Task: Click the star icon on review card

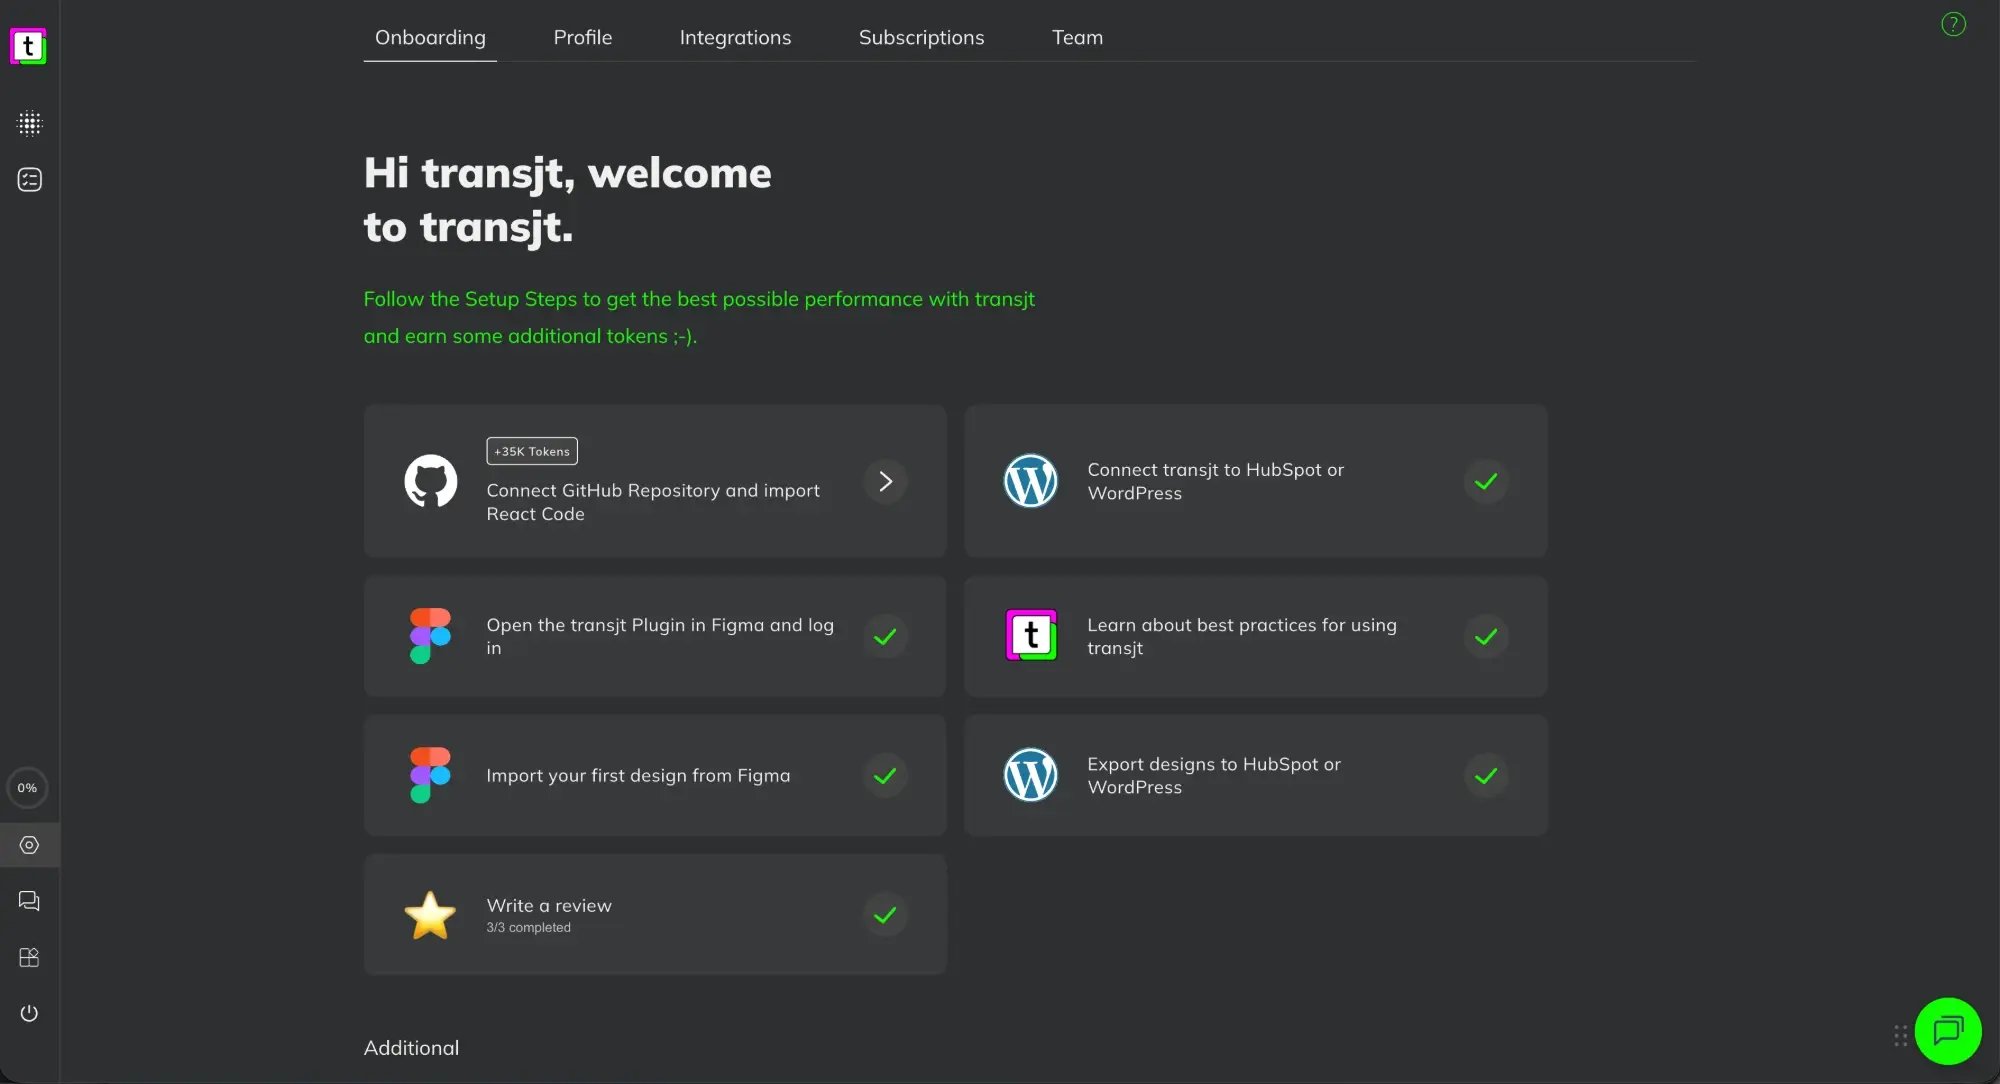Action: click(430, 915)
